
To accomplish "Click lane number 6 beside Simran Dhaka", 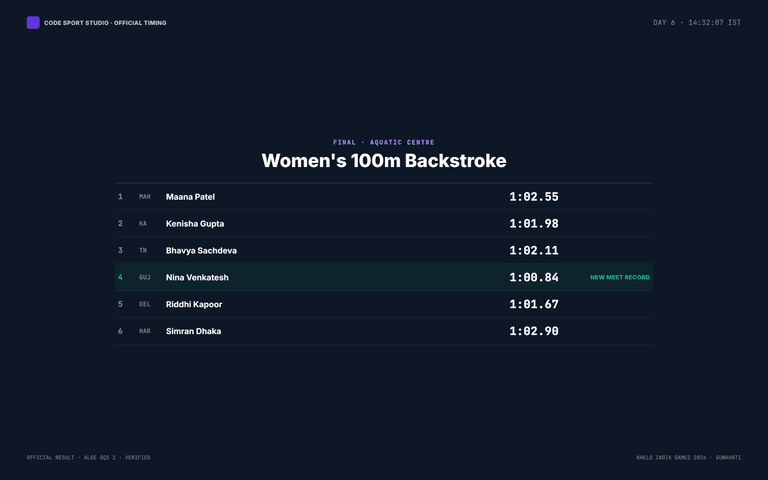I will (120, 331).
